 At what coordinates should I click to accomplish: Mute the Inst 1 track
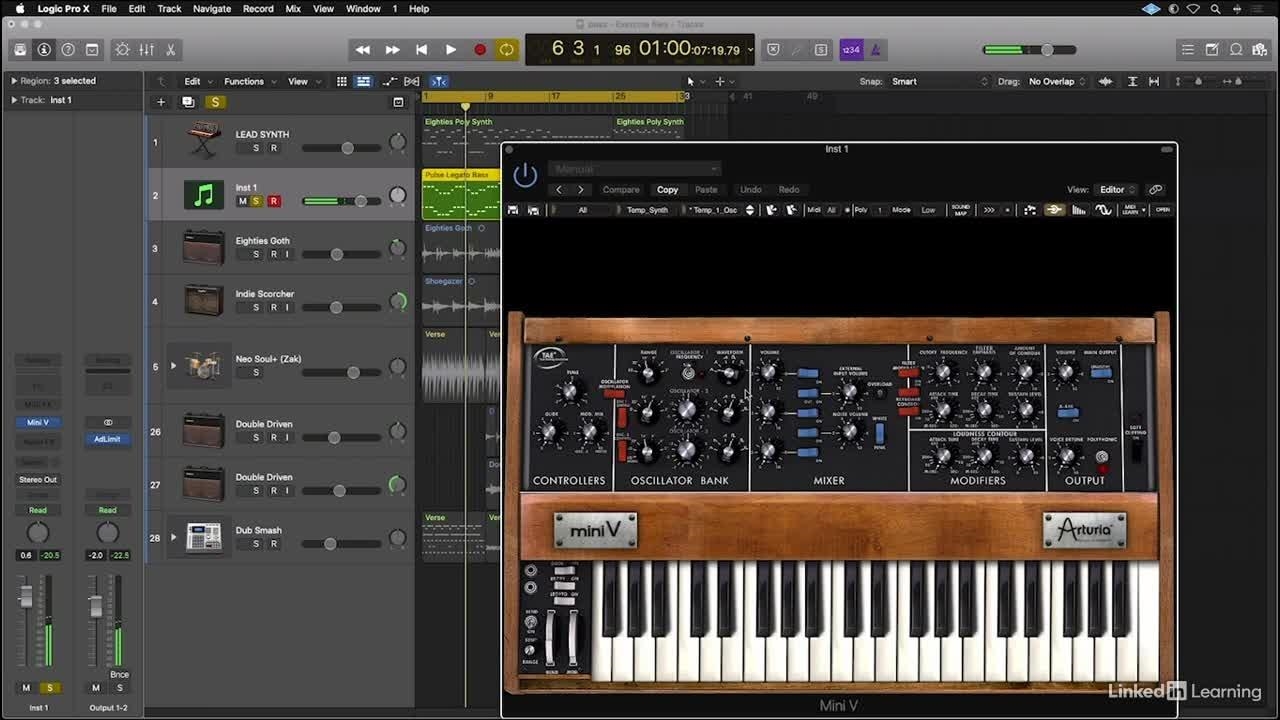(241, 201)
